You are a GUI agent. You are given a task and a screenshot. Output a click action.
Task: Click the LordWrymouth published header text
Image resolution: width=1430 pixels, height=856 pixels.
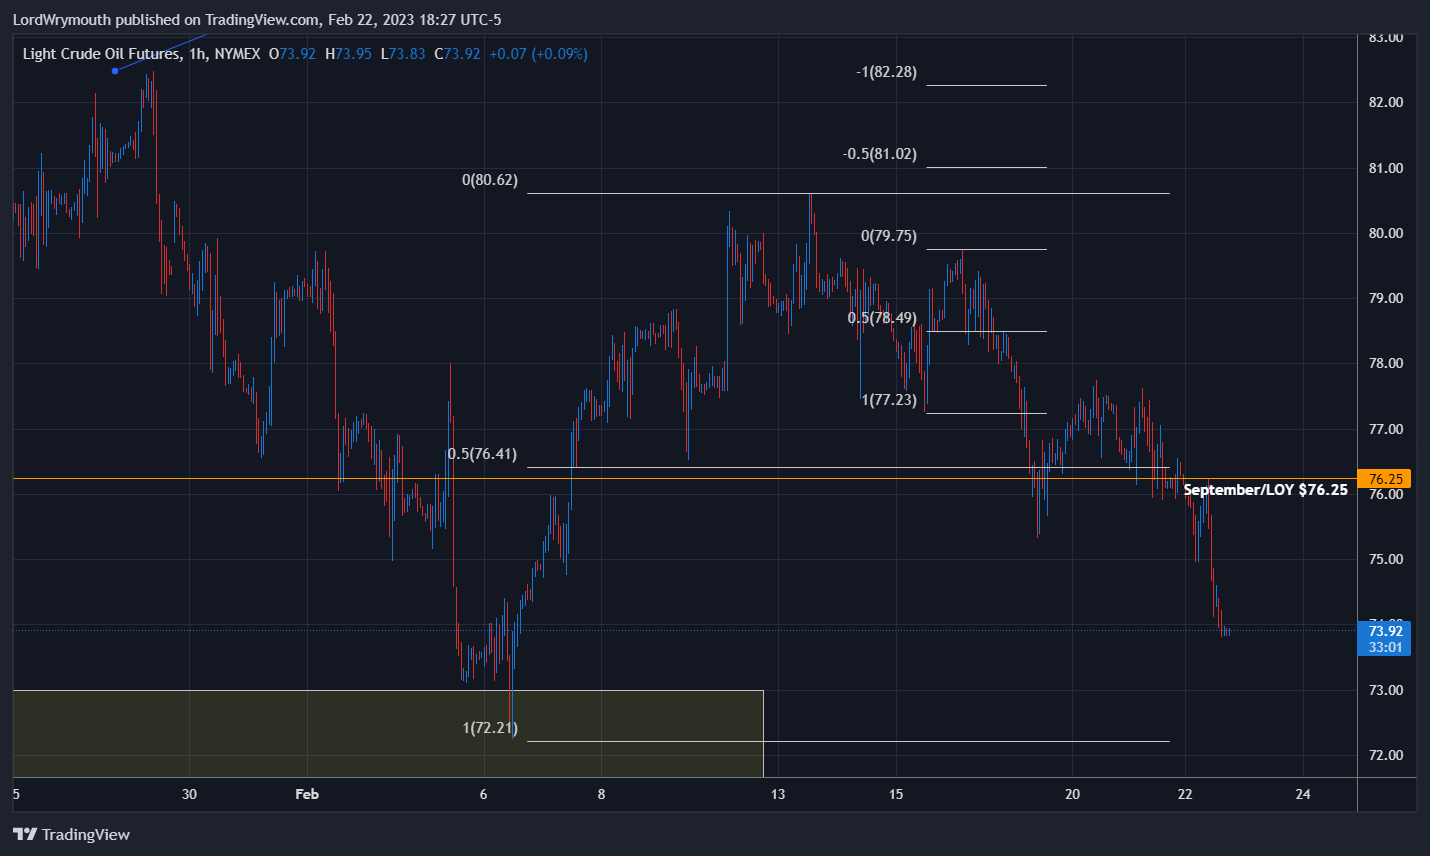click(257, 19)
